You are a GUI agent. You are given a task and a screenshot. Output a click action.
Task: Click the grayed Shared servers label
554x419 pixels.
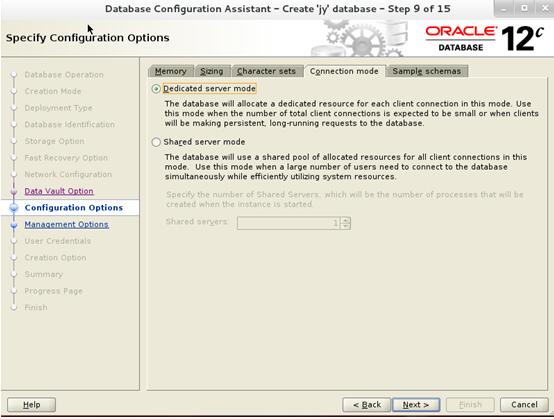coord(196,222)
